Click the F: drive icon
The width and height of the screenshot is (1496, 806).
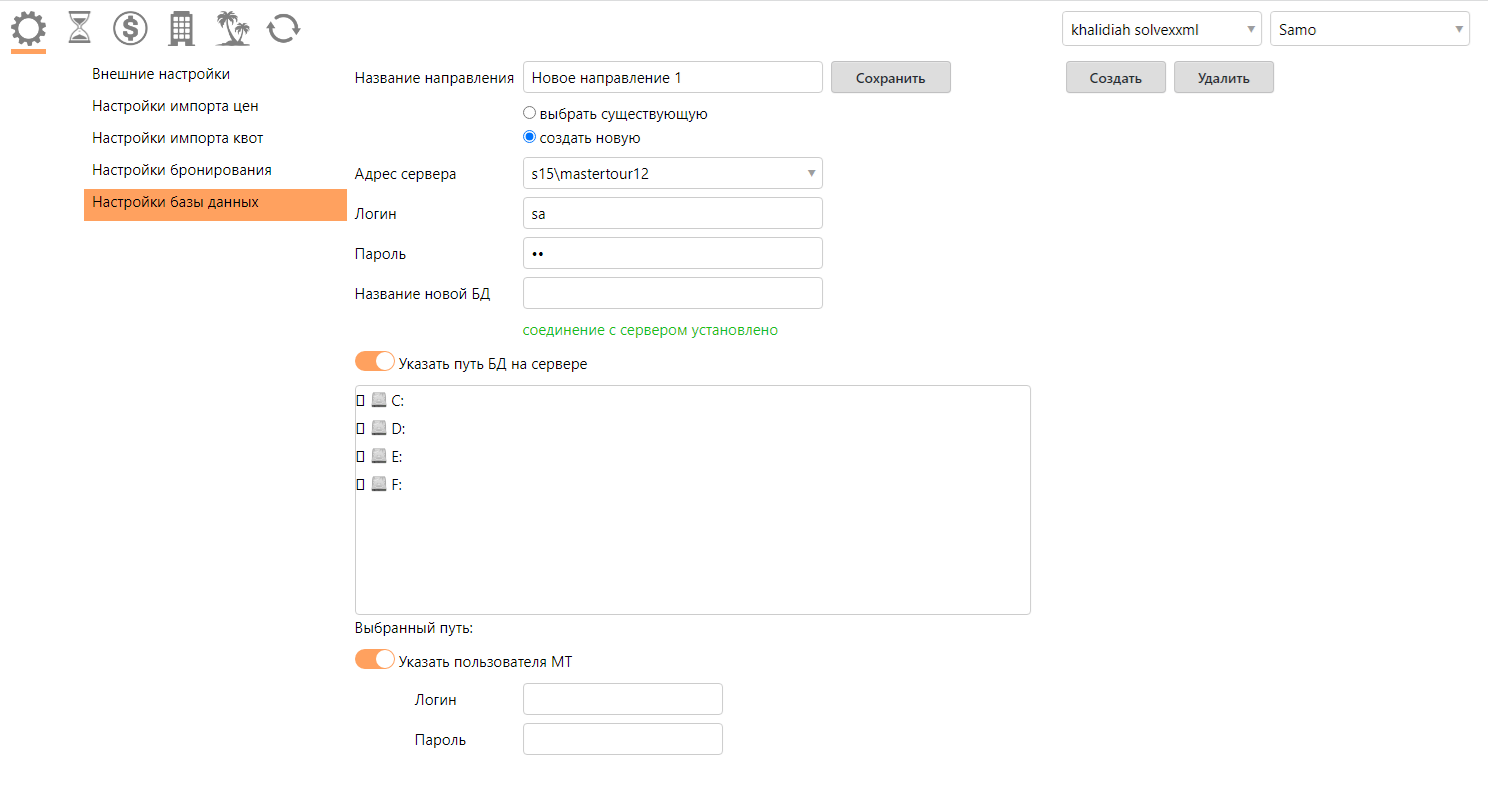click(x=378, y=485)
